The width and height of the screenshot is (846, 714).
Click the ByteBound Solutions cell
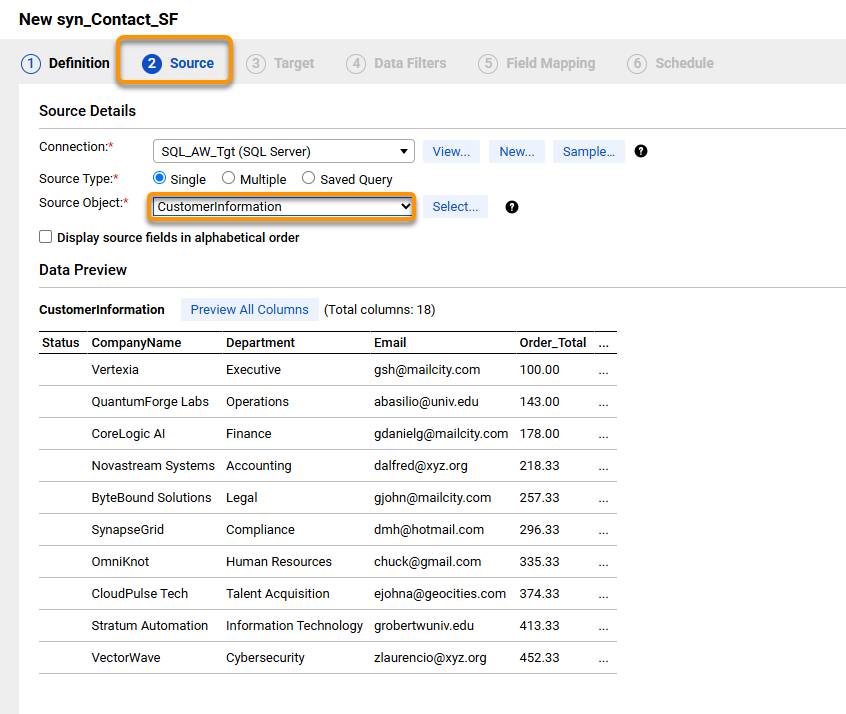(x=151, y=498)
